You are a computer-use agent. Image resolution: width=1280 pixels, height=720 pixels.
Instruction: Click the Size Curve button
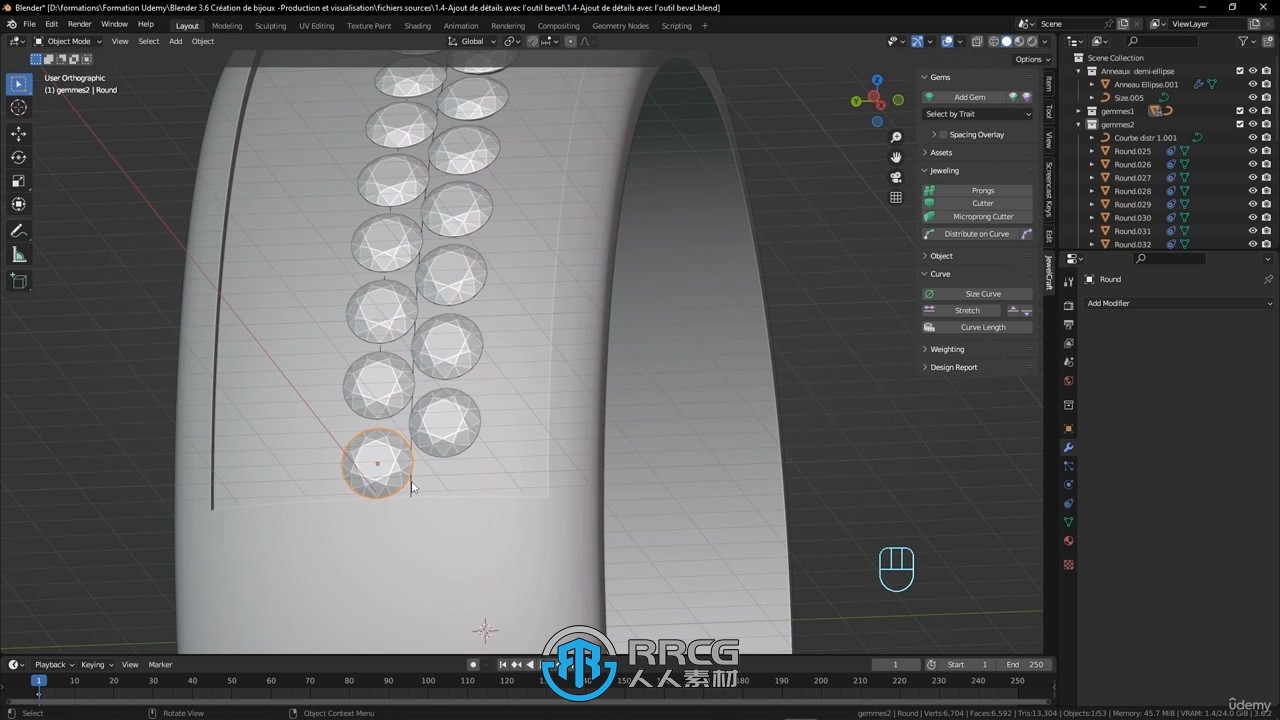[x=982, y=294]
